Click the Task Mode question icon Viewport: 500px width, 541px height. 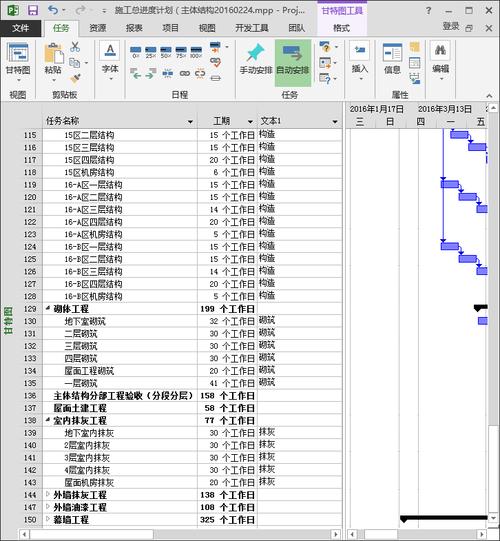[325, 79]
